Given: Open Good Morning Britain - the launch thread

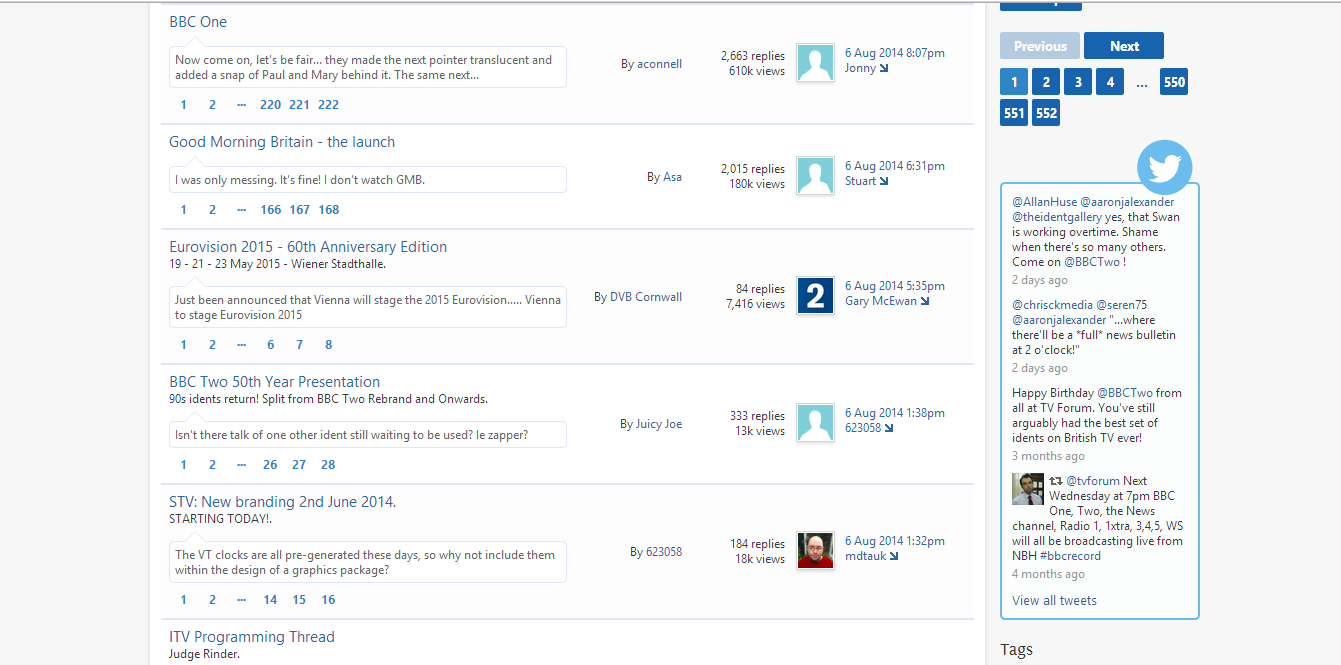Looking at the screenshot, I should coord(282,142).
